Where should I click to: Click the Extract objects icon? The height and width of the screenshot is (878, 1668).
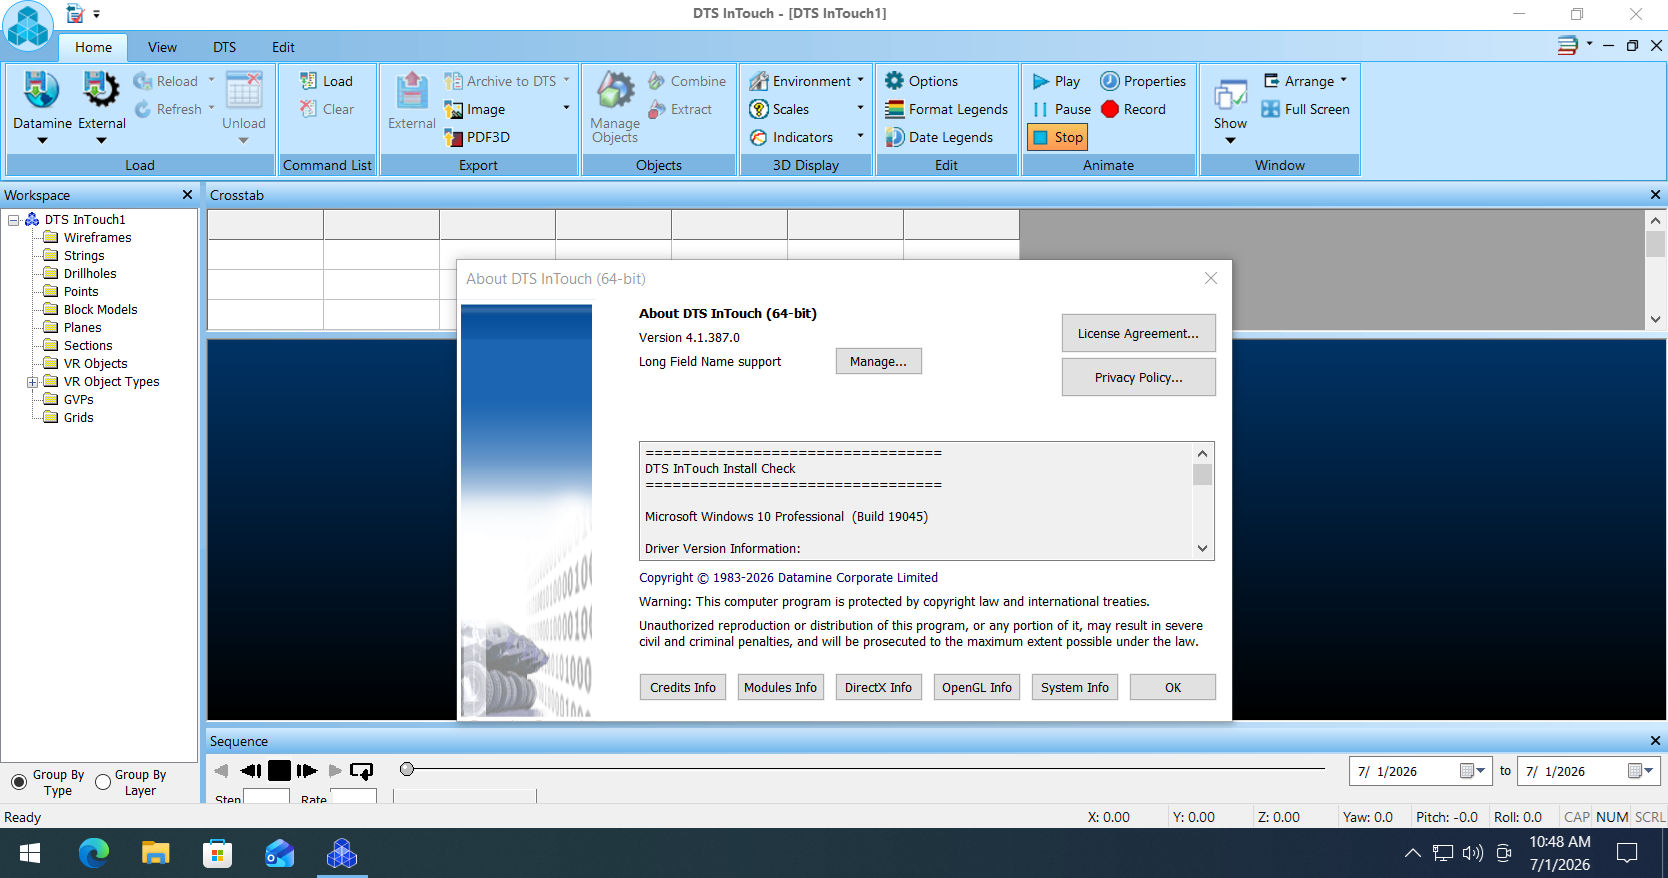[x=656, y=109]
